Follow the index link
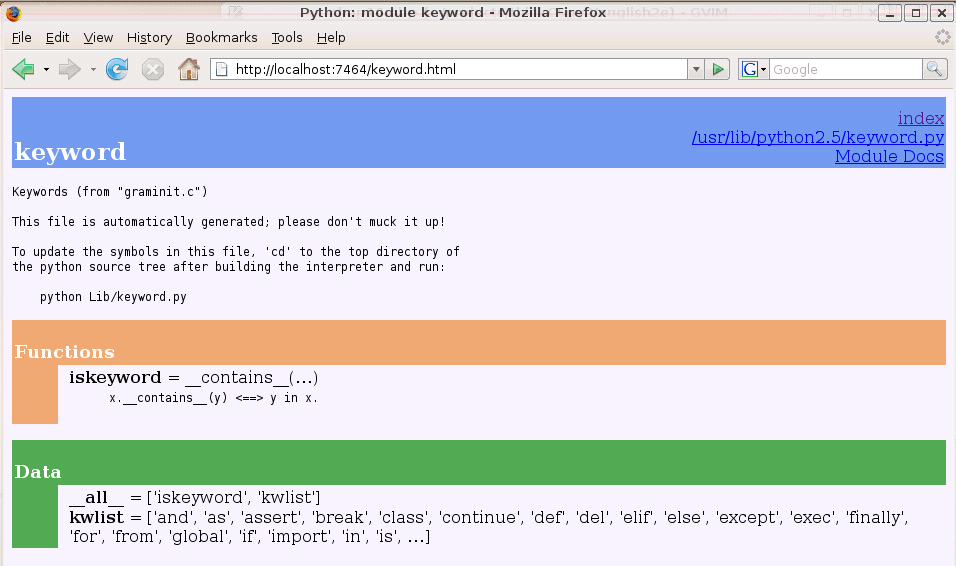 [x=920, y=118]
